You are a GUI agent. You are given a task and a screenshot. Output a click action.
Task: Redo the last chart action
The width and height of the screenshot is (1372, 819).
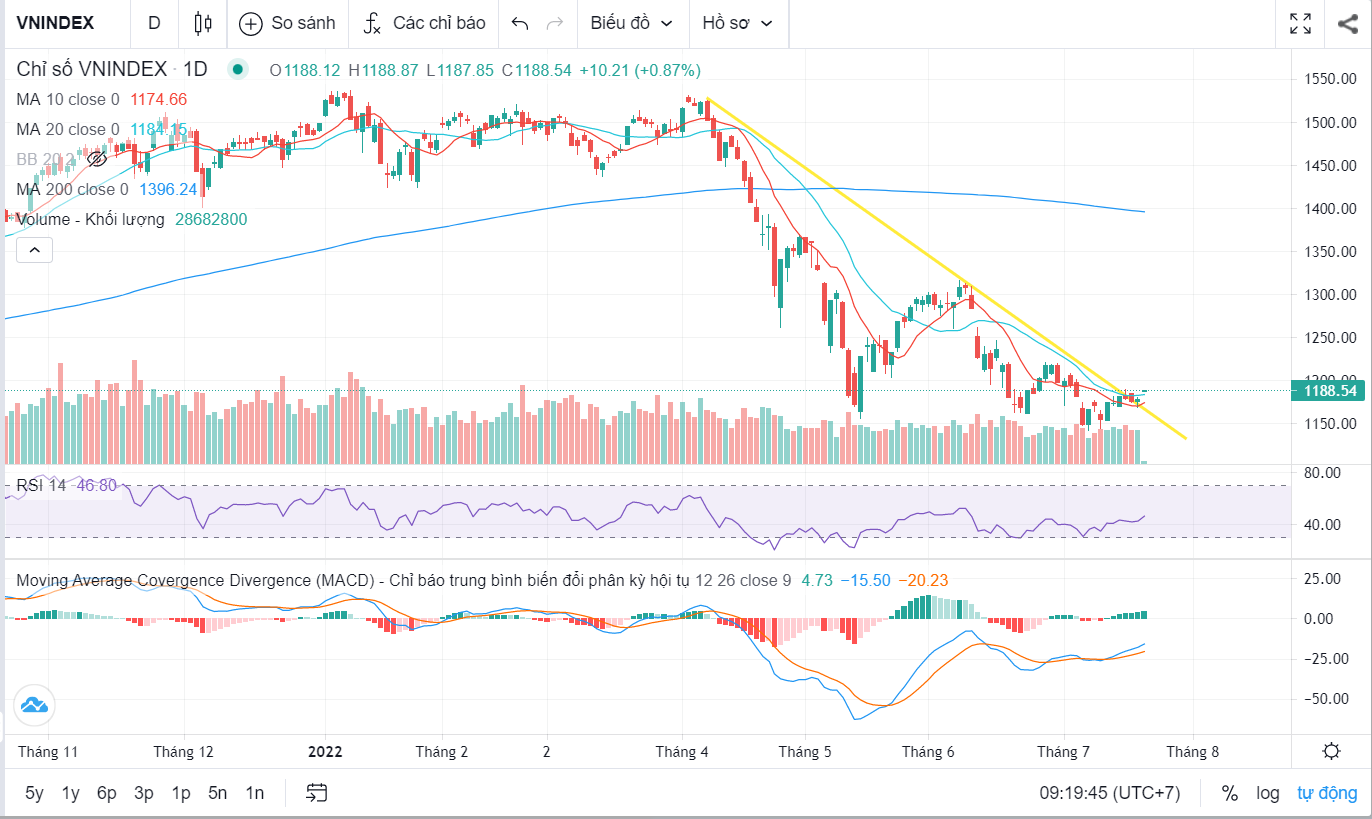556,23
